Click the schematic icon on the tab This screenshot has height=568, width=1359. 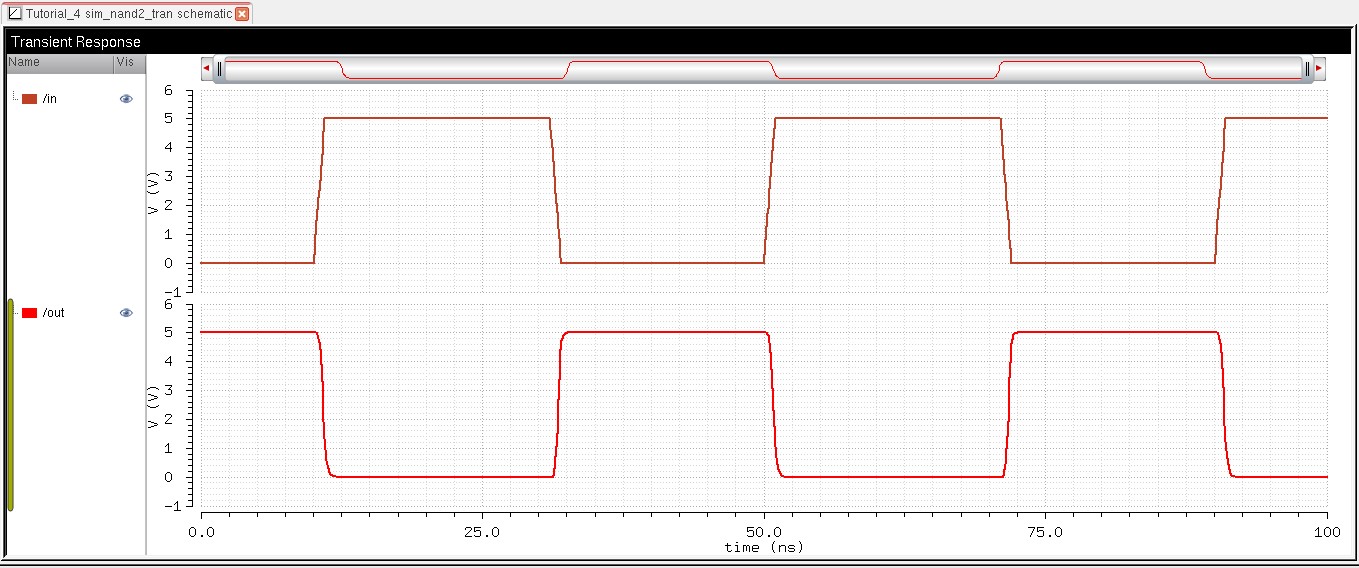coord(14,14)
